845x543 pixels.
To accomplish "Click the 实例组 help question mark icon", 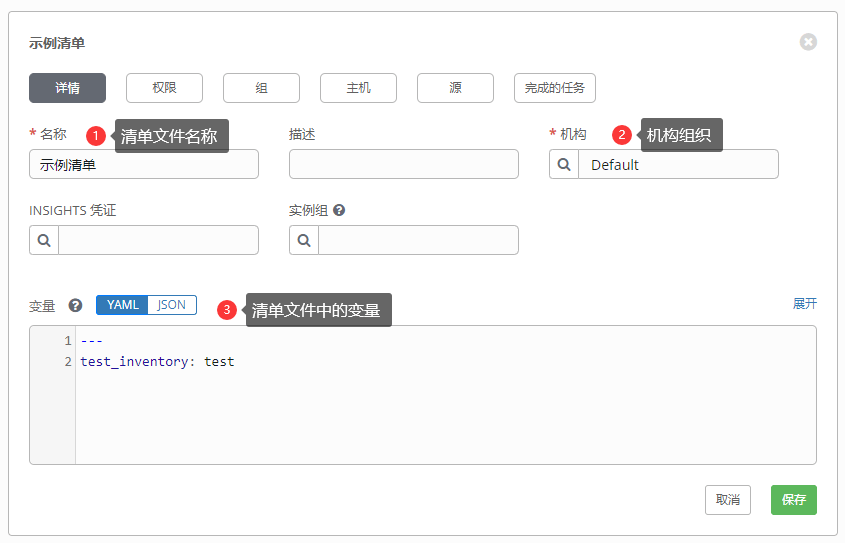I will click(339, 211).
